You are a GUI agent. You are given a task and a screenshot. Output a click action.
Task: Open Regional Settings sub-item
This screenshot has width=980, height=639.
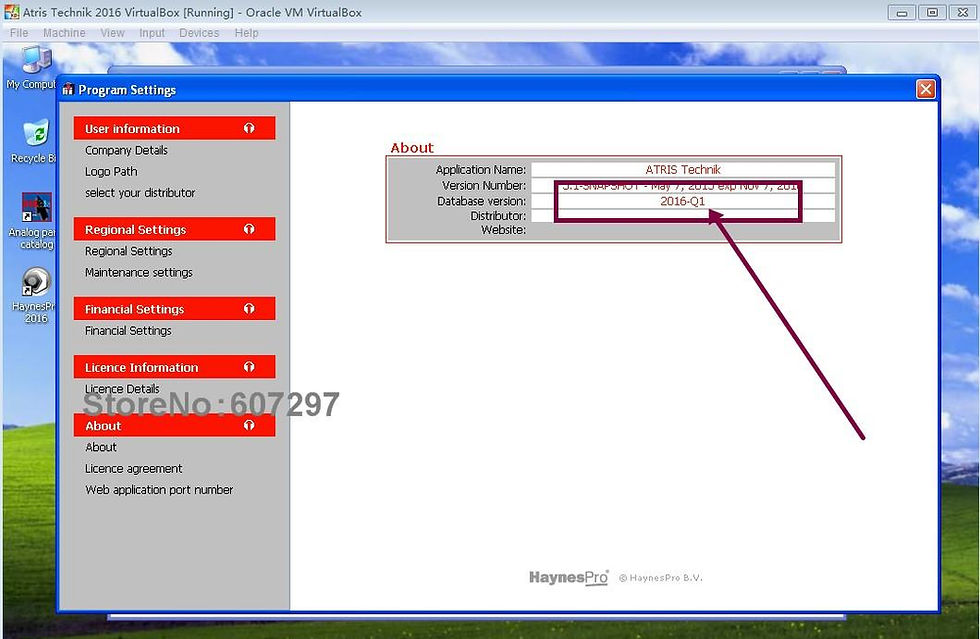click(x=129, y=251)
